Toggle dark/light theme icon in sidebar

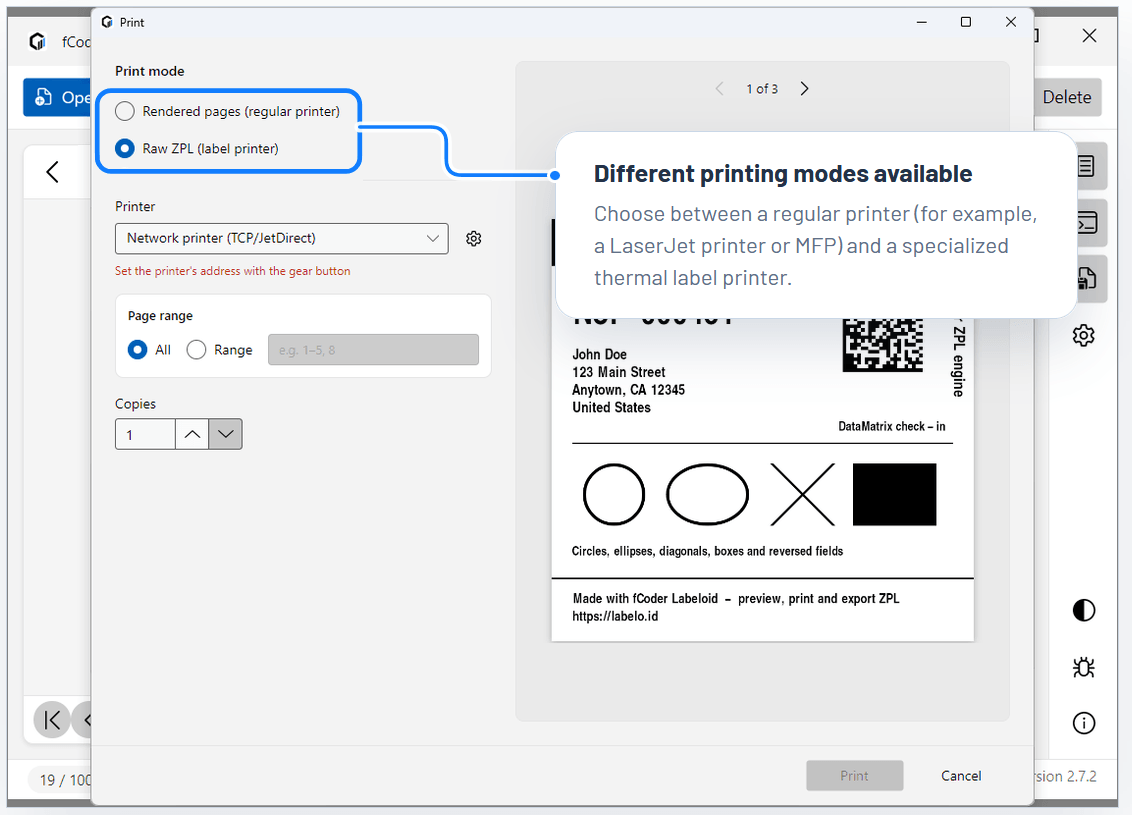[x=1084, y=611]
